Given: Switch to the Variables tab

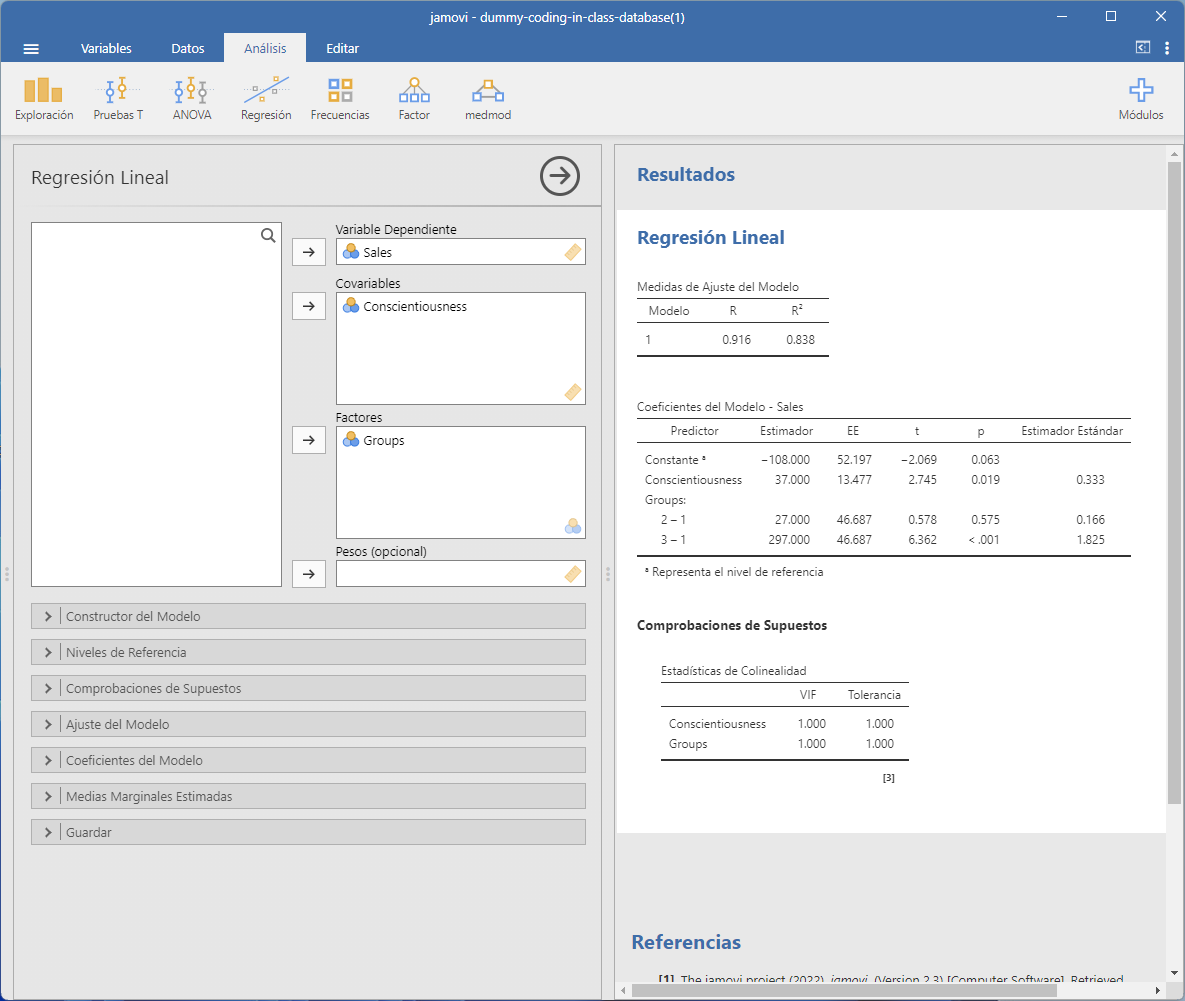Looking at the screenshot, I should (106, 48).
